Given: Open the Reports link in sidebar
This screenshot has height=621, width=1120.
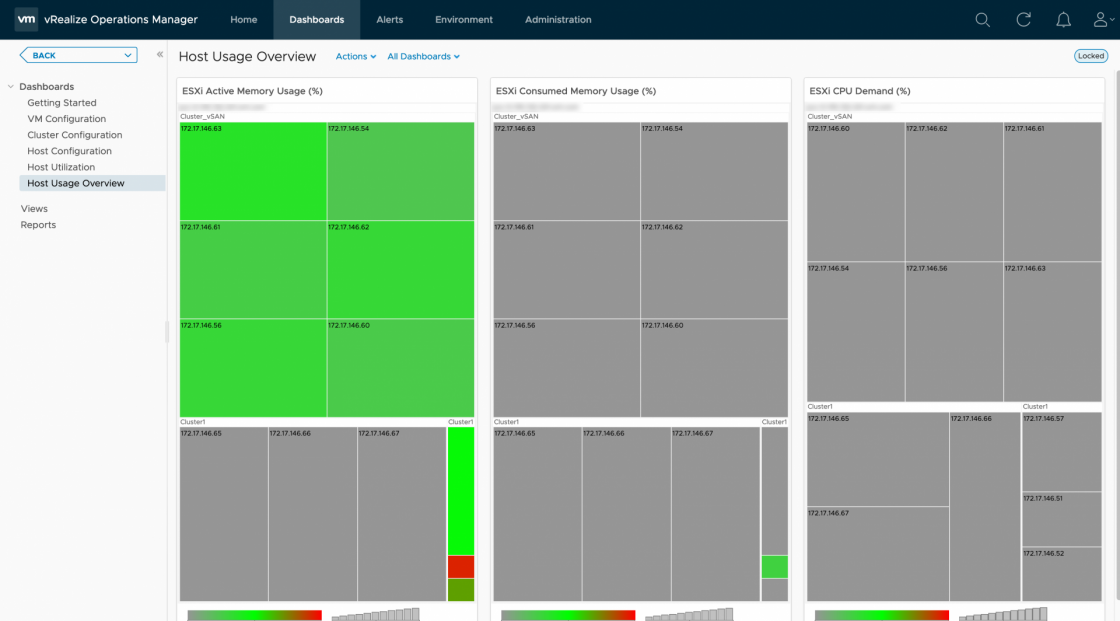Looking at the screenshot, I should click(x=38, y=225).
